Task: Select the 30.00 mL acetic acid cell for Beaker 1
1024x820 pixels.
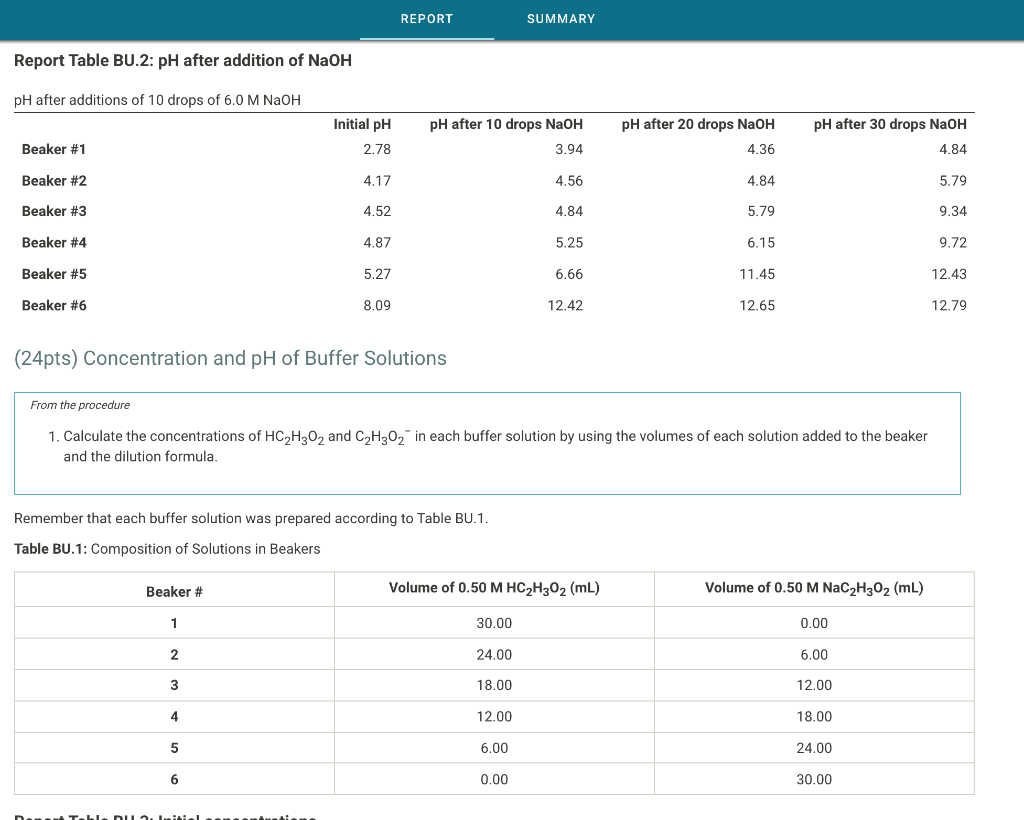Action: pyautogui.click(x=493, y=623)
